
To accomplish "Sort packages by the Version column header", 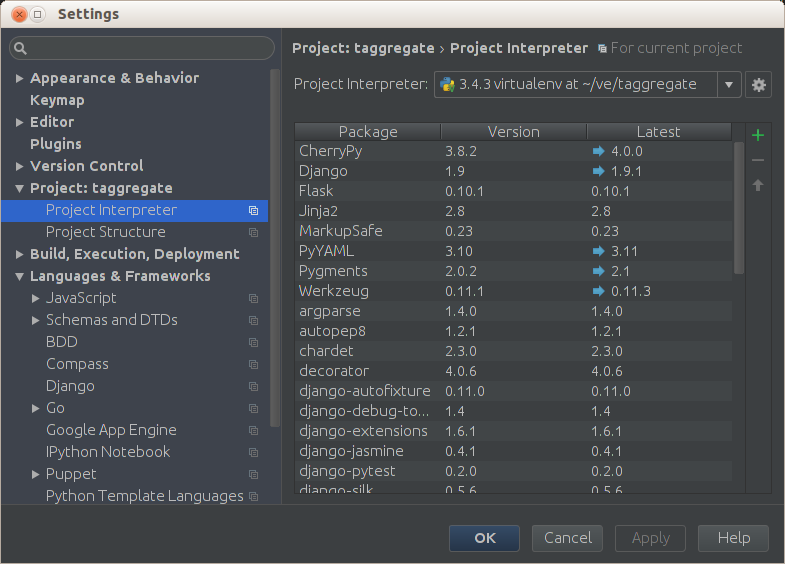I will pos(513,132).
